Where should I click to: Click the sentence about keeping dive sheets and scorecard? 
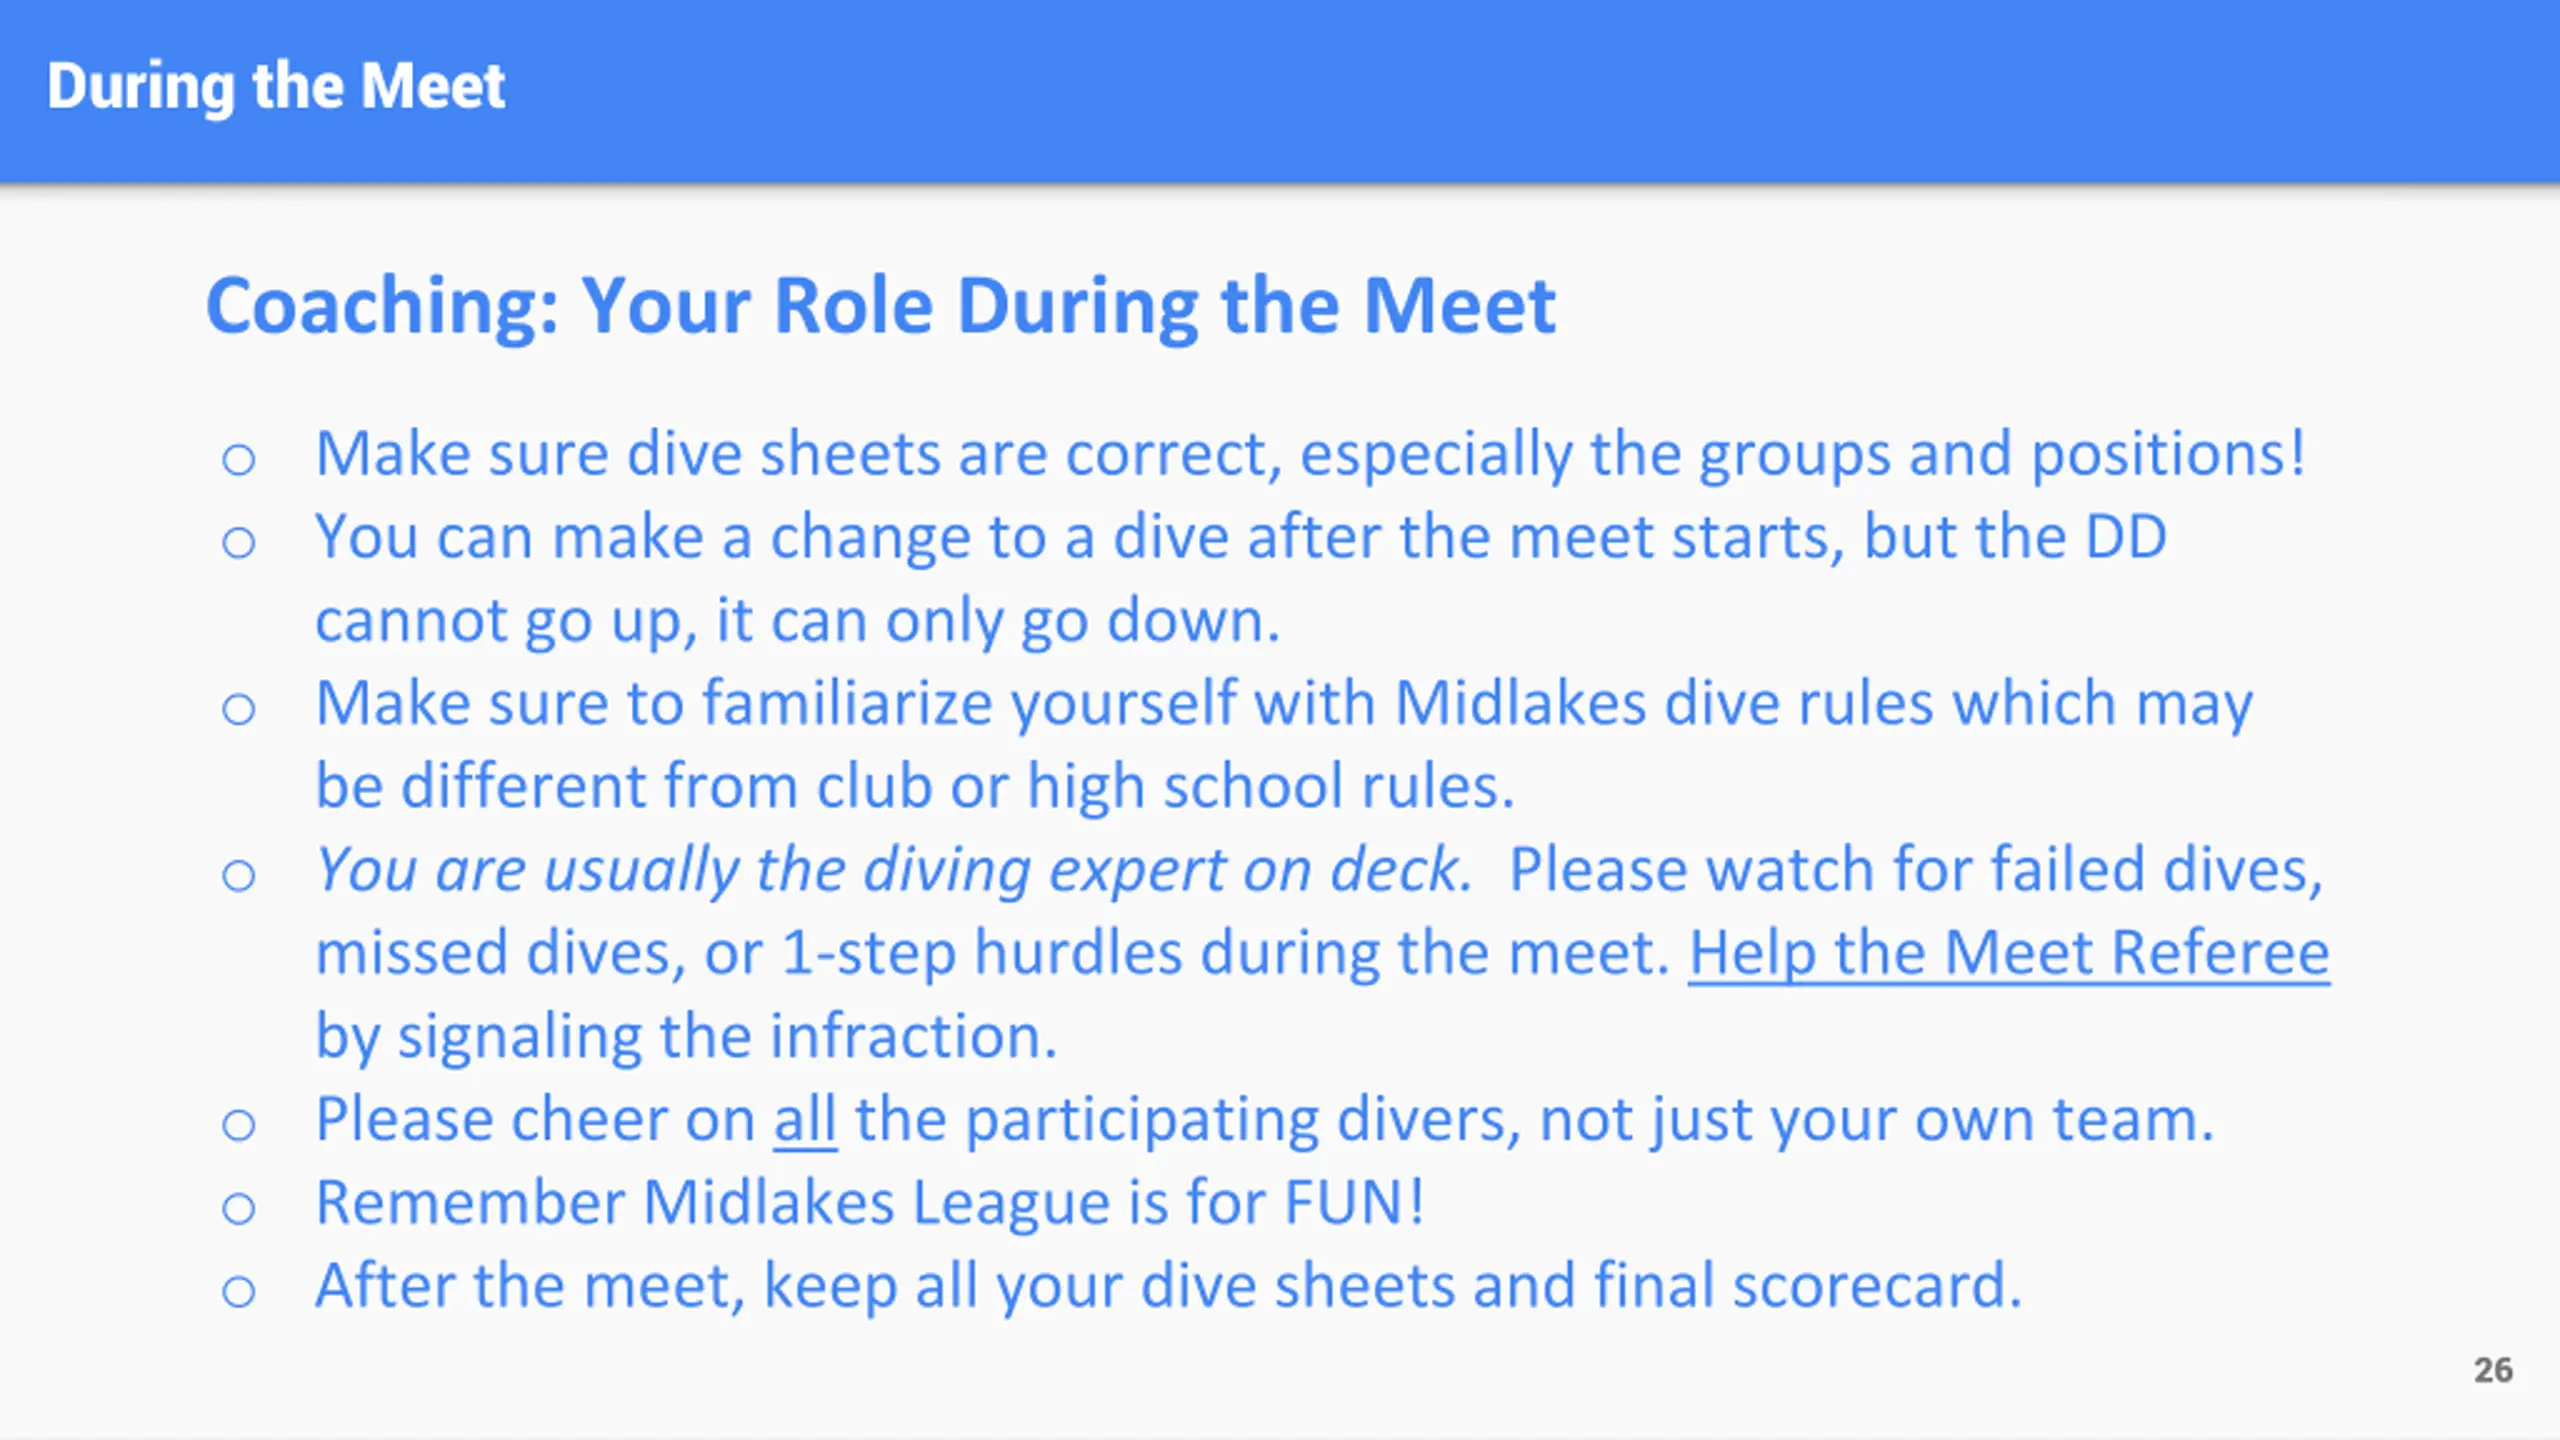click(1168, 1286)
